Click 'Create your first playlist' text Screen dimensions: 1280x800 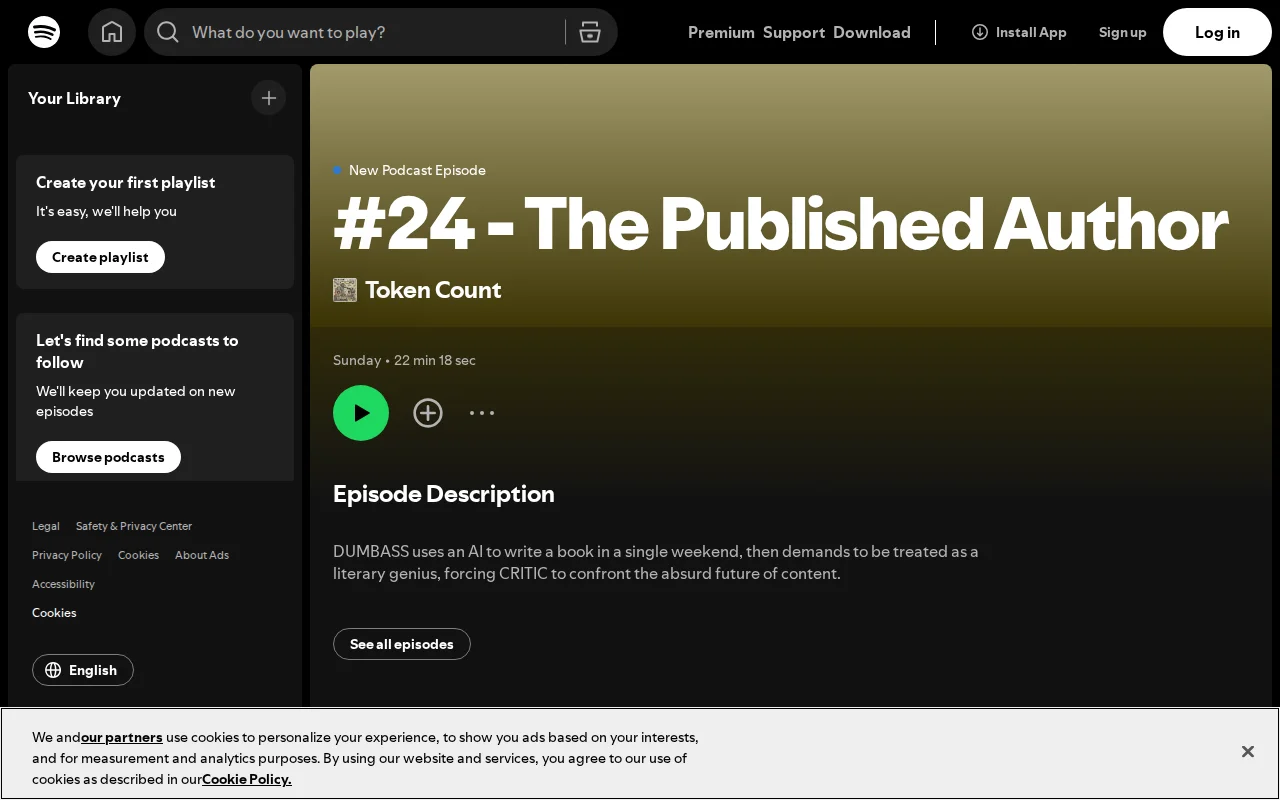pyautogui.click(x=126, y=182)
